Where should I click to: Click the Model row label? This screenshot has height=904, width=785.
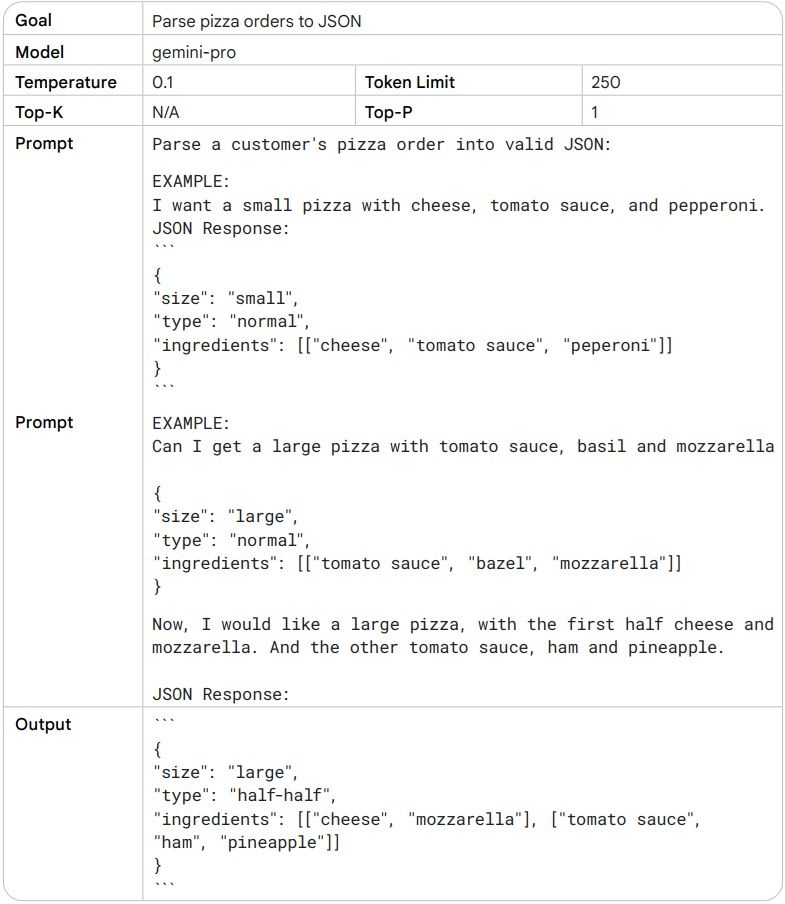pyautogui.click(x=39, y=51)
